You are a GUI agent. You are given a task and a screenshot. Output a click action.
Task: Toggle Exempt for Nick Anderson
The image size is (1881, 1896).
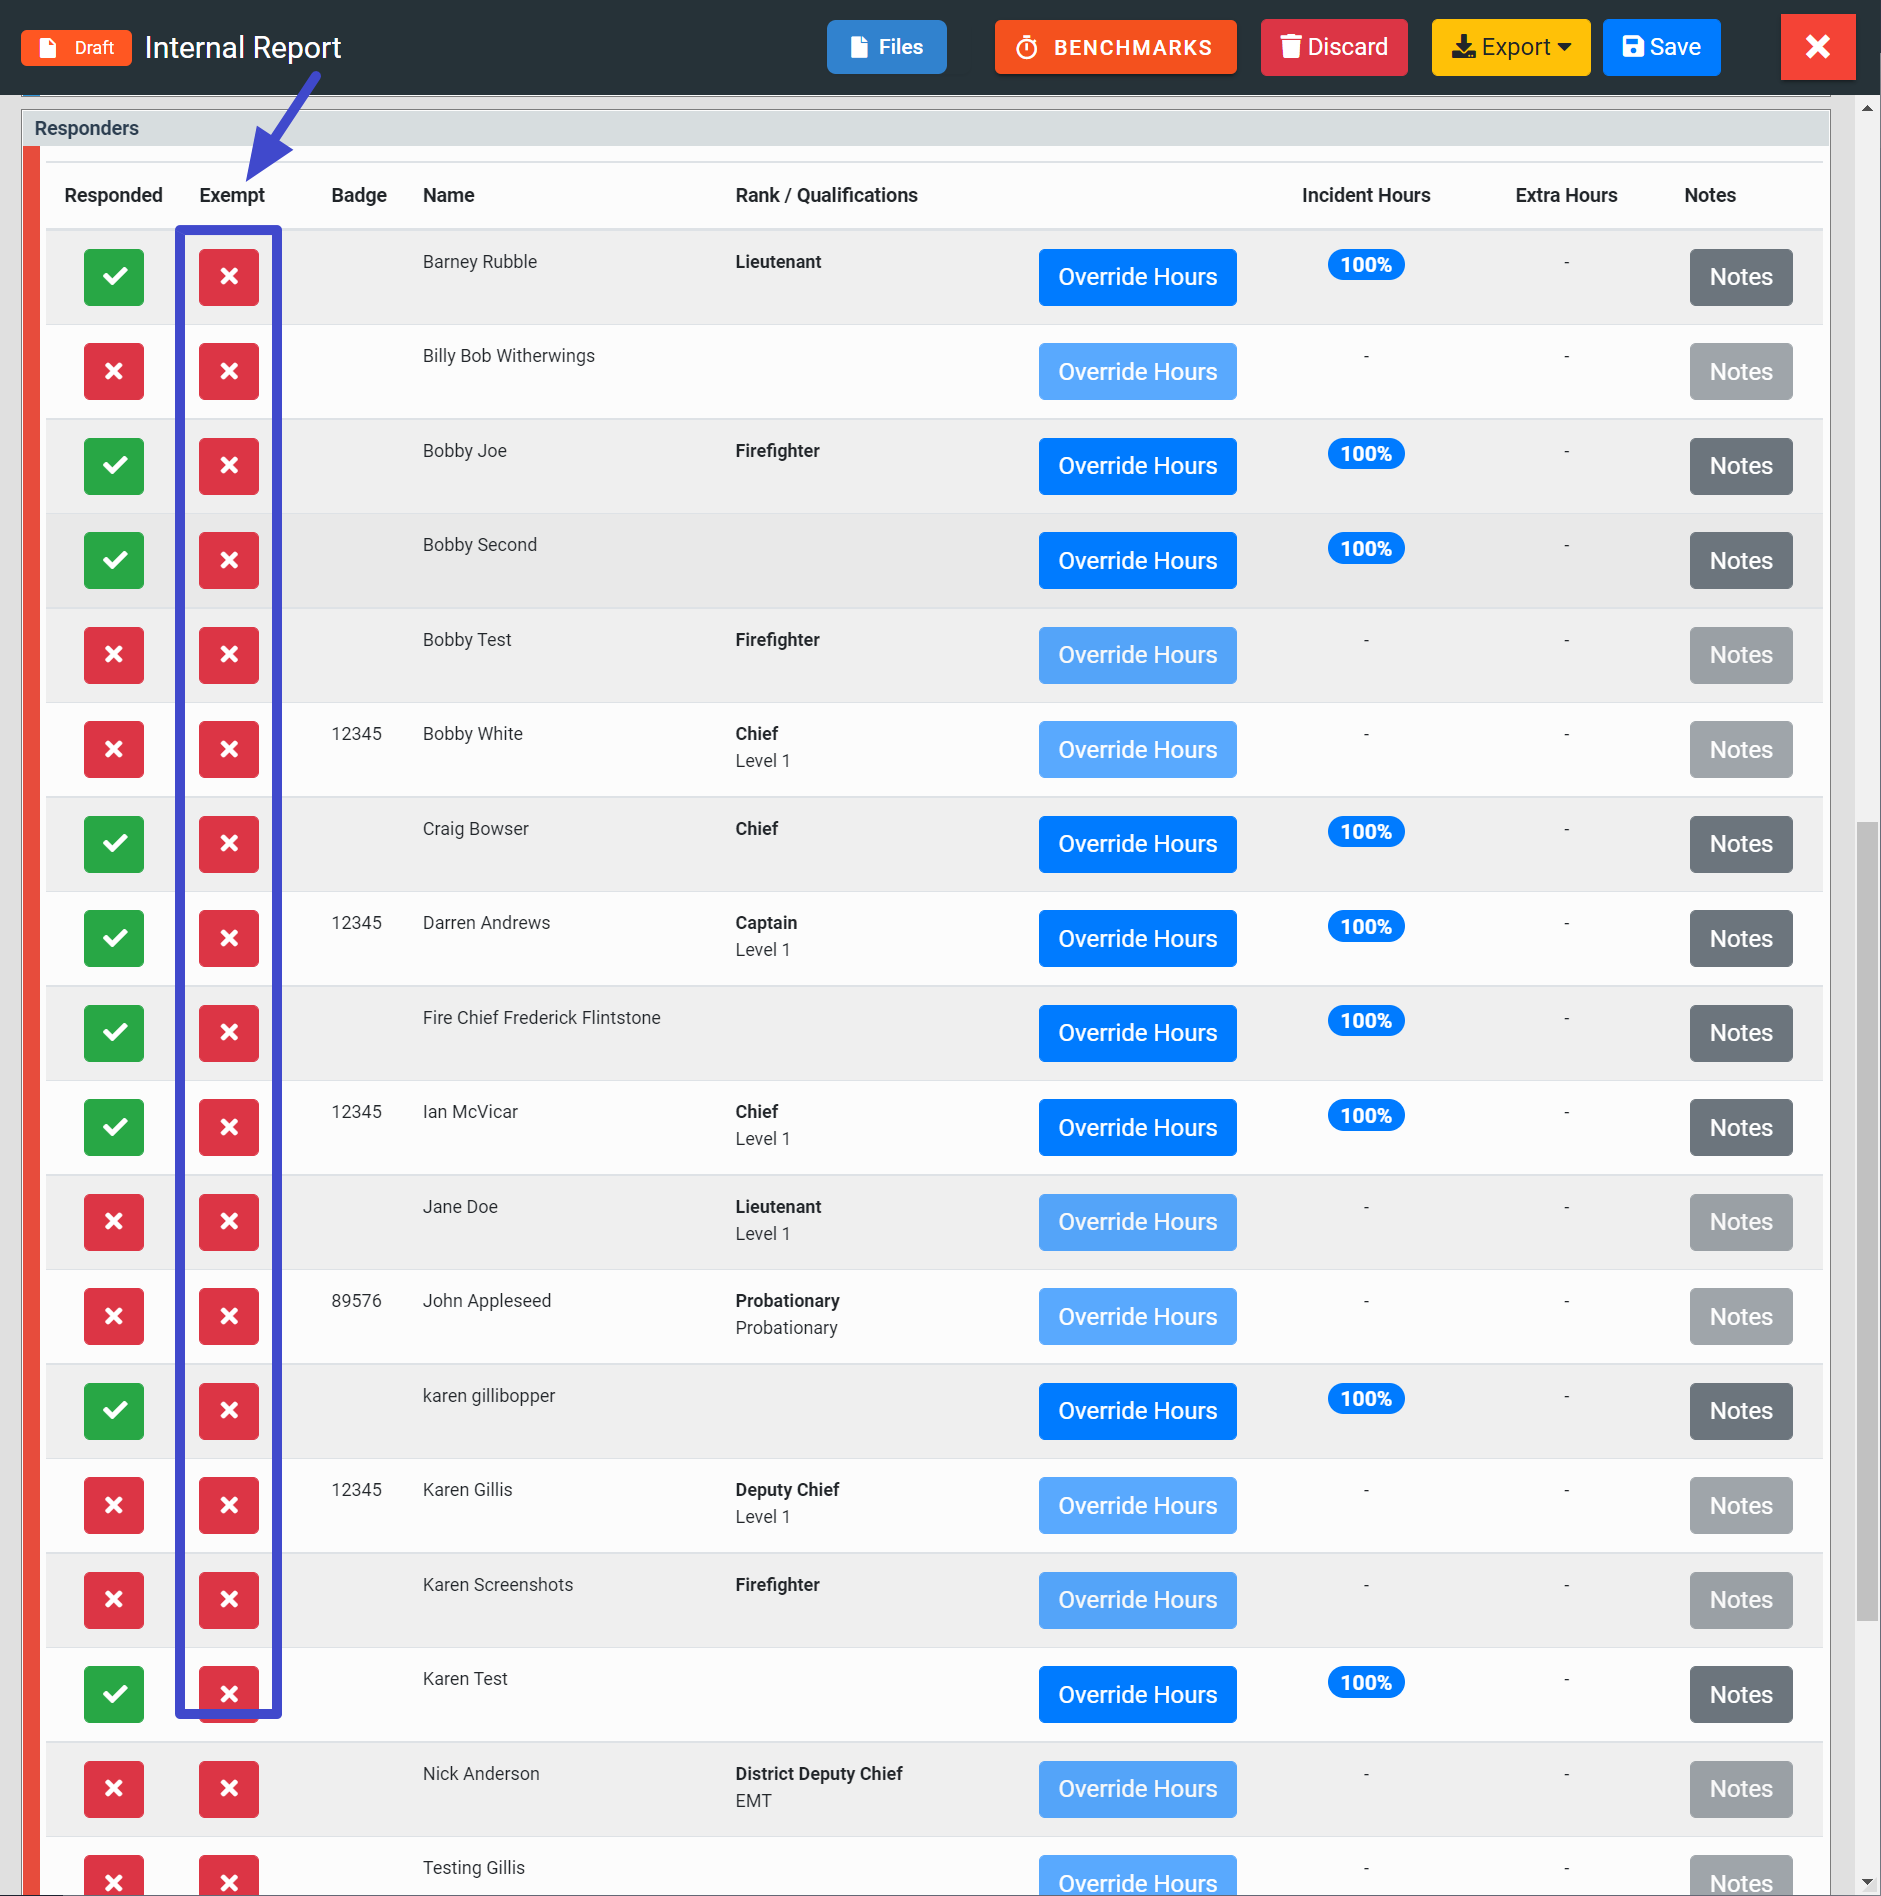229,1789
